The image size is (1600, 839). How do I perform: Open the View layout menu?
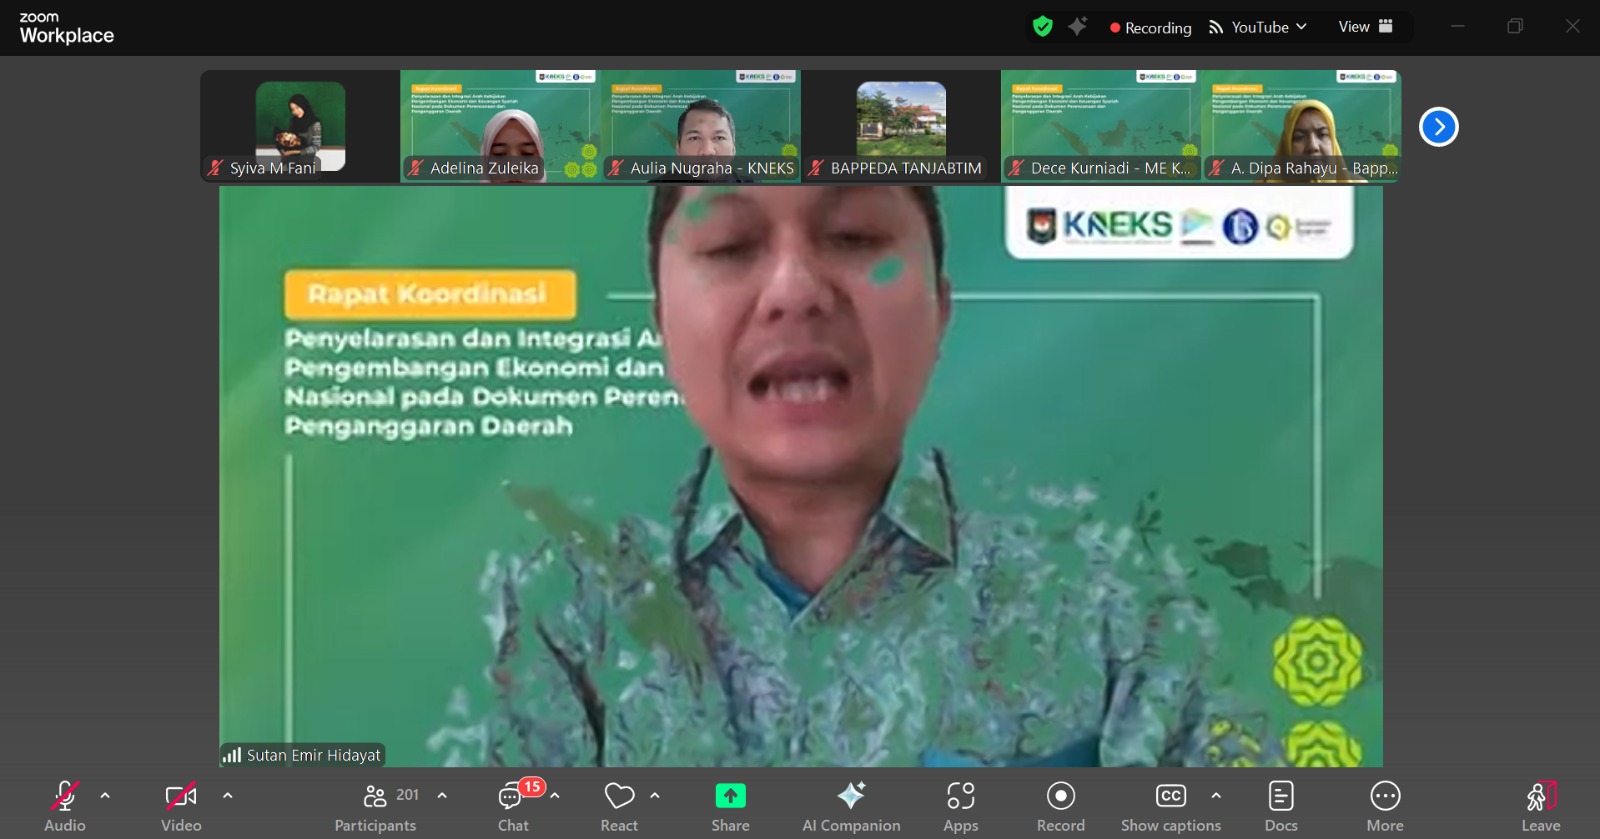[x=1365, y=27]
